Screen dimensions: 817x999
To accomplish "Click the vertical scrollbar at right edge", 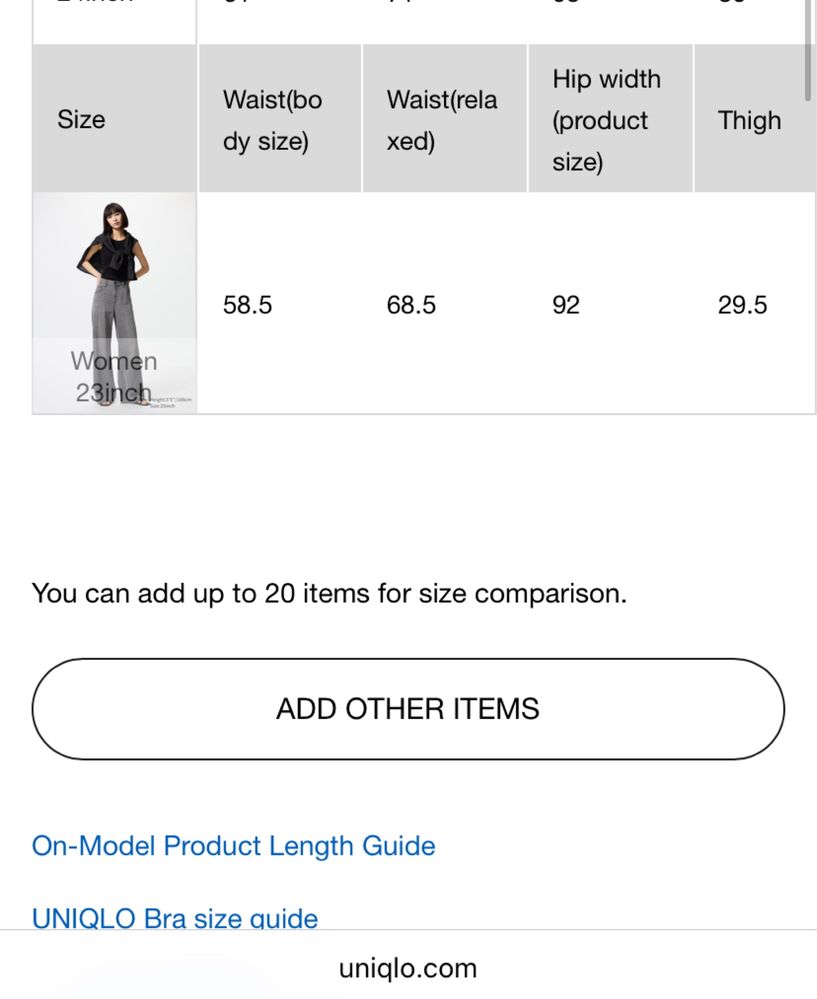I will 807,51.
